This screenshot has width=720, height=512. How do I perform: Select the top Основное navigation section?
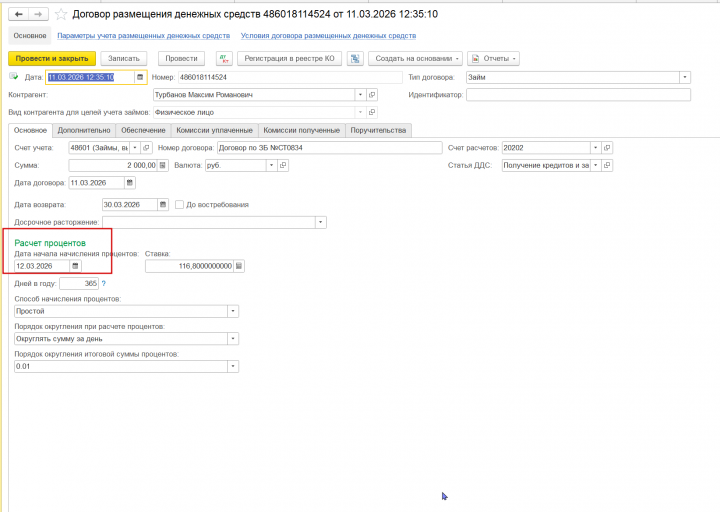30,36
